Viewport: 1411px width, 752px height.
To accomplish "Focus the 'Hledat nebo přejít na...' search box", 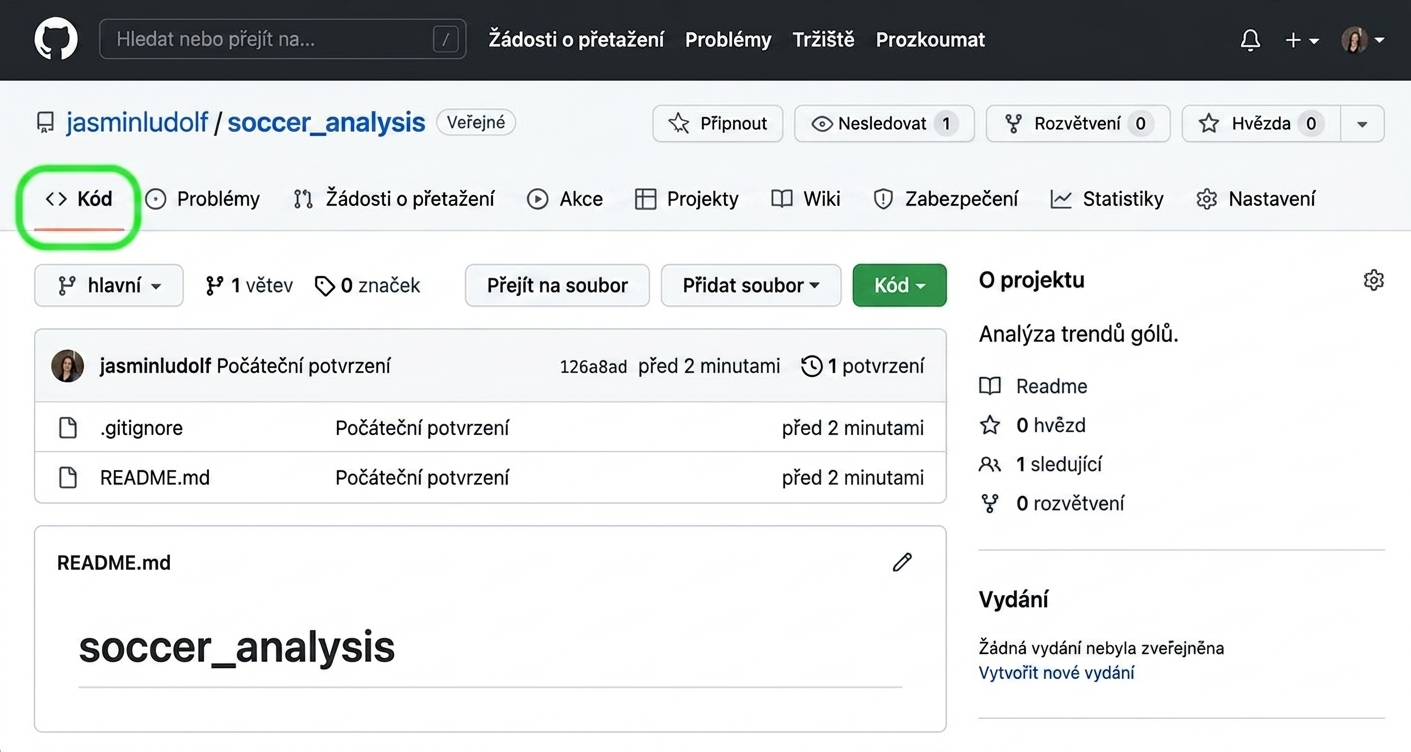I will [282, 40].
